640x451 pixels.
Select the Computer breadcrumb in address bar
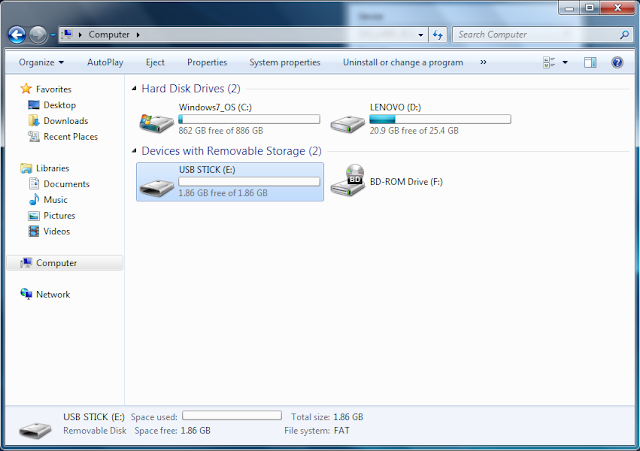[x=109, y=35]
